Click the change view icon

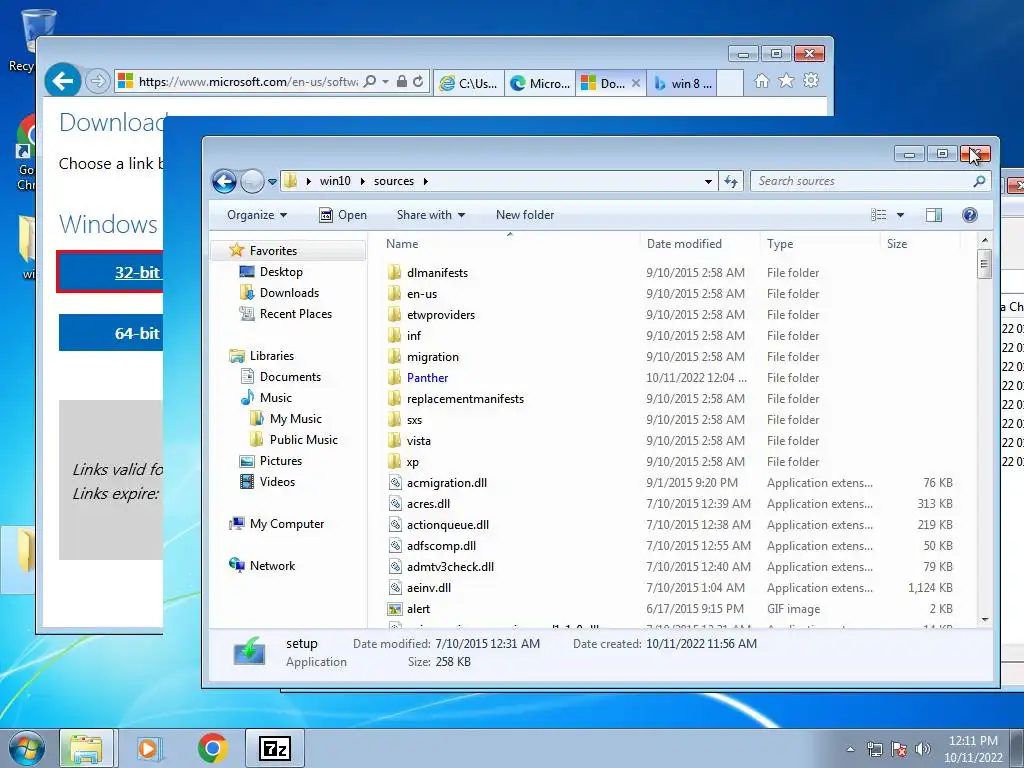pos(879,215)
